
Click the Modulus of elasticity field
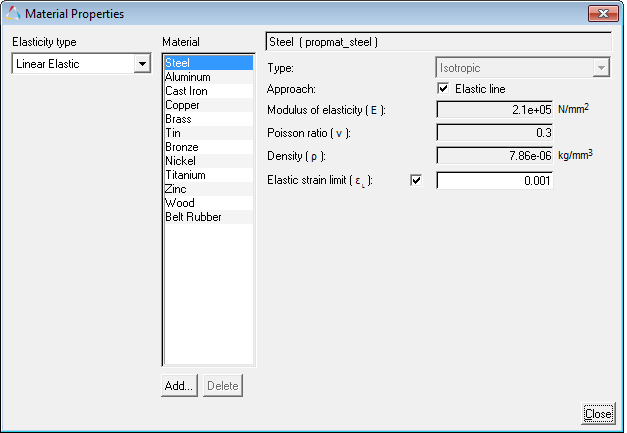coord(494,109)
